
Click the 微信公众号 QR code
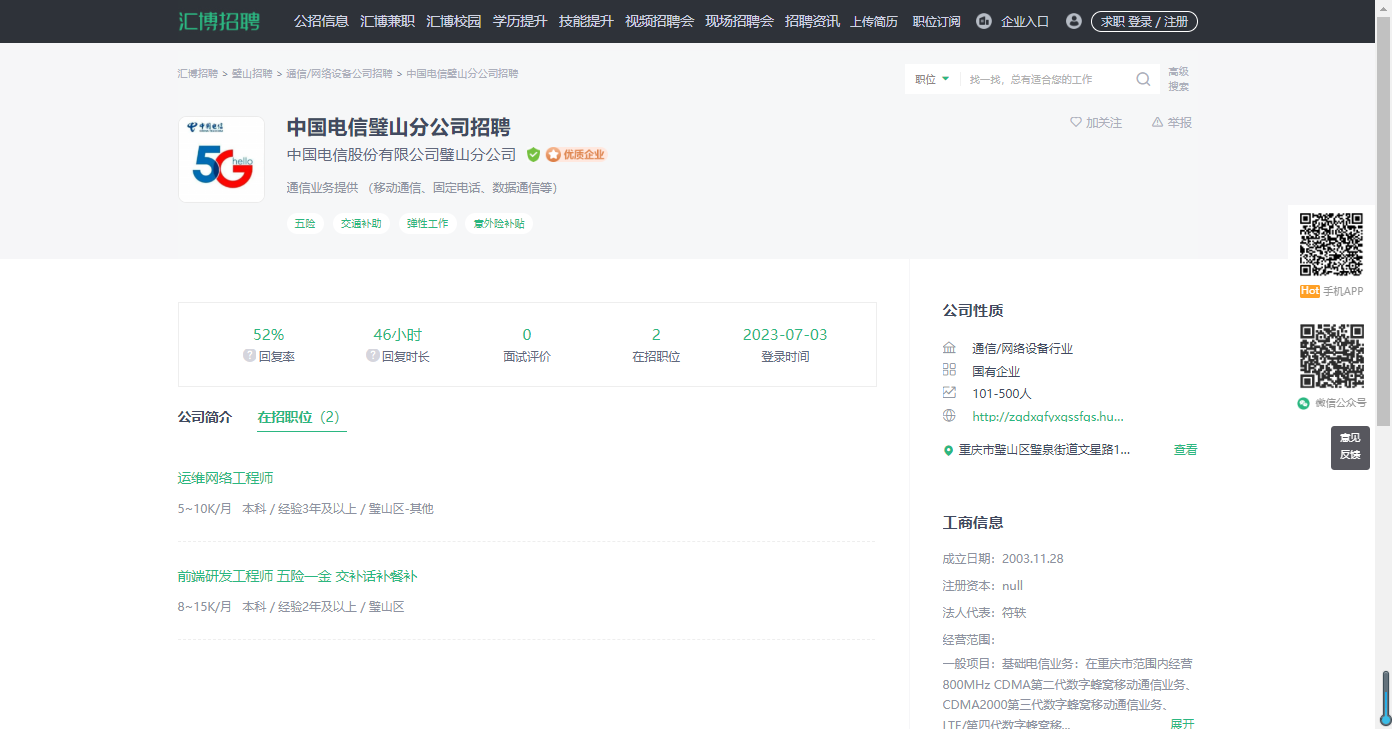tap(1331, 356)
